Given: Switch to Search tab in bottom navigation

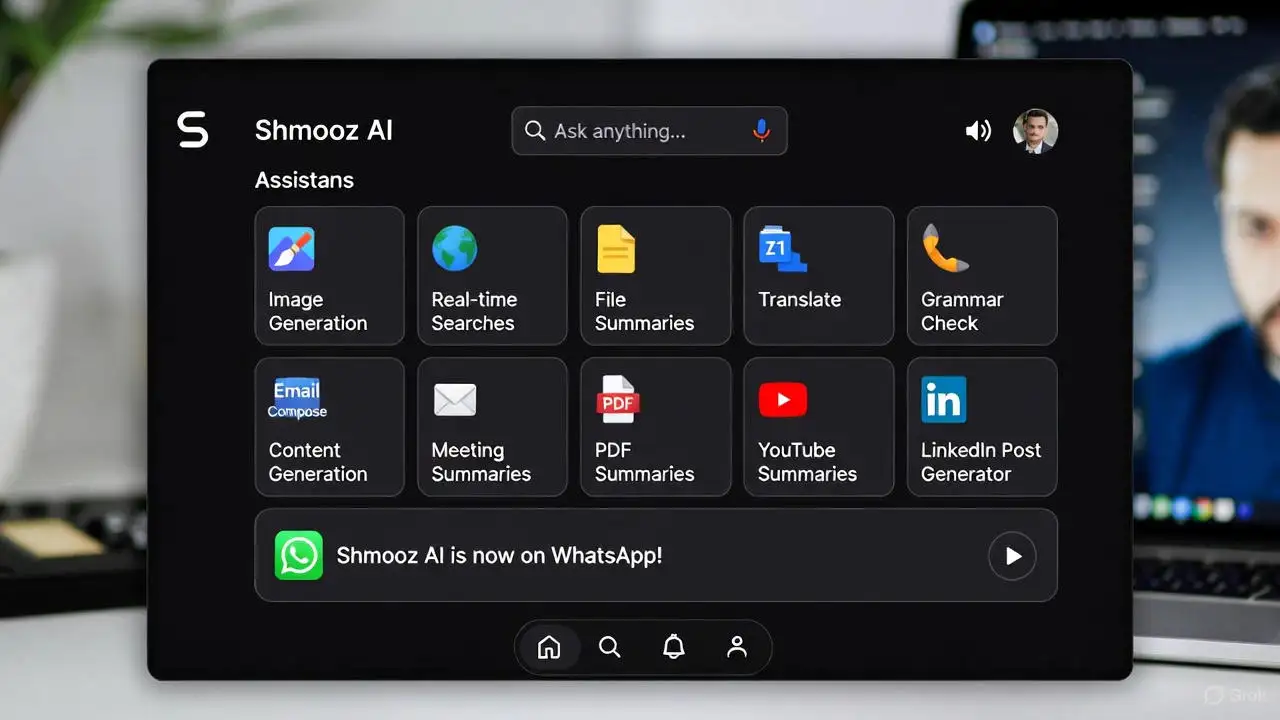Looking at the screenshot, I should click(x=610, y=648).
